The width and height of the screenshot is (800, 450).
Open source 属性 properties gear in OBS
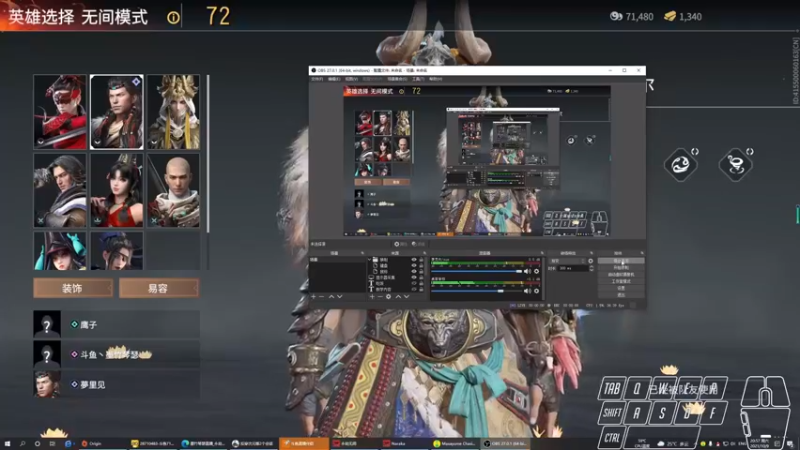click(x=399, y=244)
